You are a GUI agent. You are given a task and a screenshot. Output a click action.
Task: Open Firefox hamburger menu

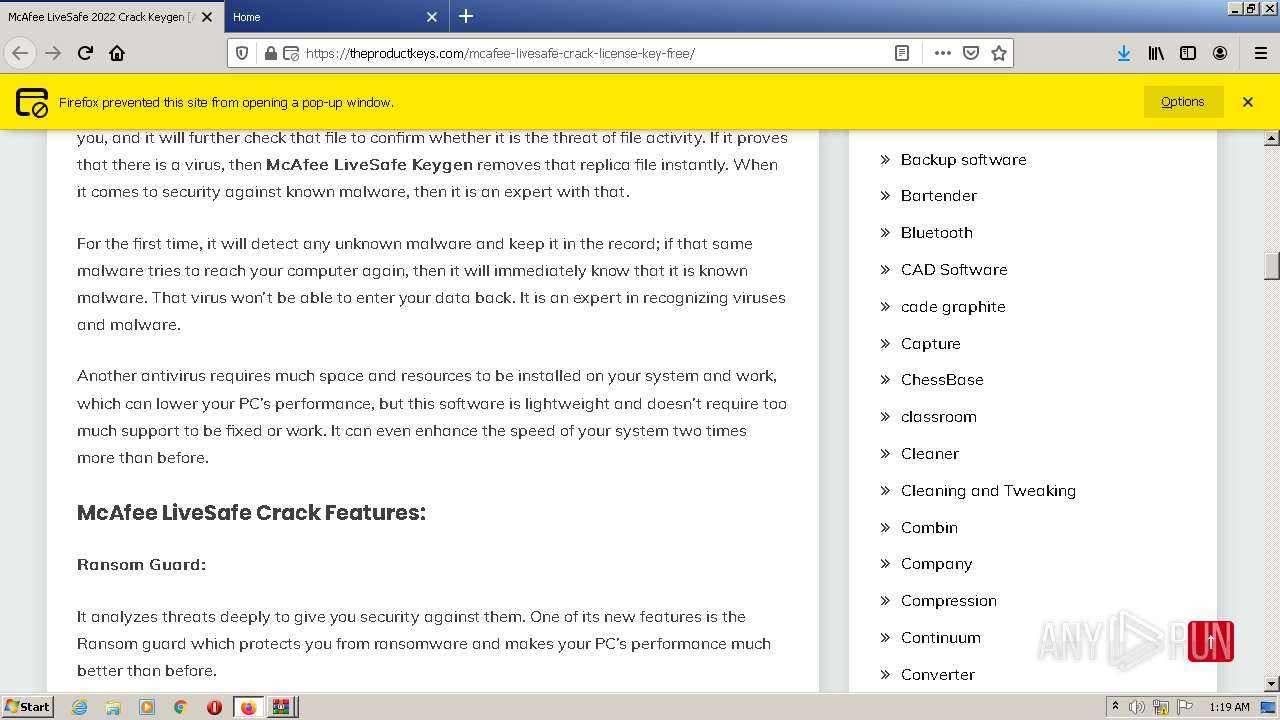[1260, 53]
